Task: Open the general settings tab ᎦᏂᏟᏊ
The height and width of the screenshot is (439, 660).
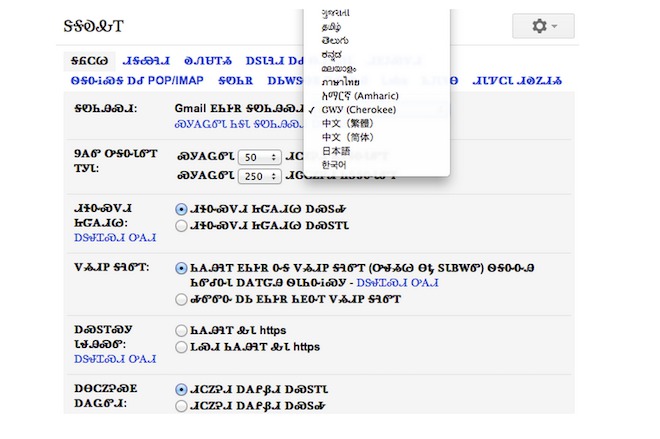Action: 89,61
